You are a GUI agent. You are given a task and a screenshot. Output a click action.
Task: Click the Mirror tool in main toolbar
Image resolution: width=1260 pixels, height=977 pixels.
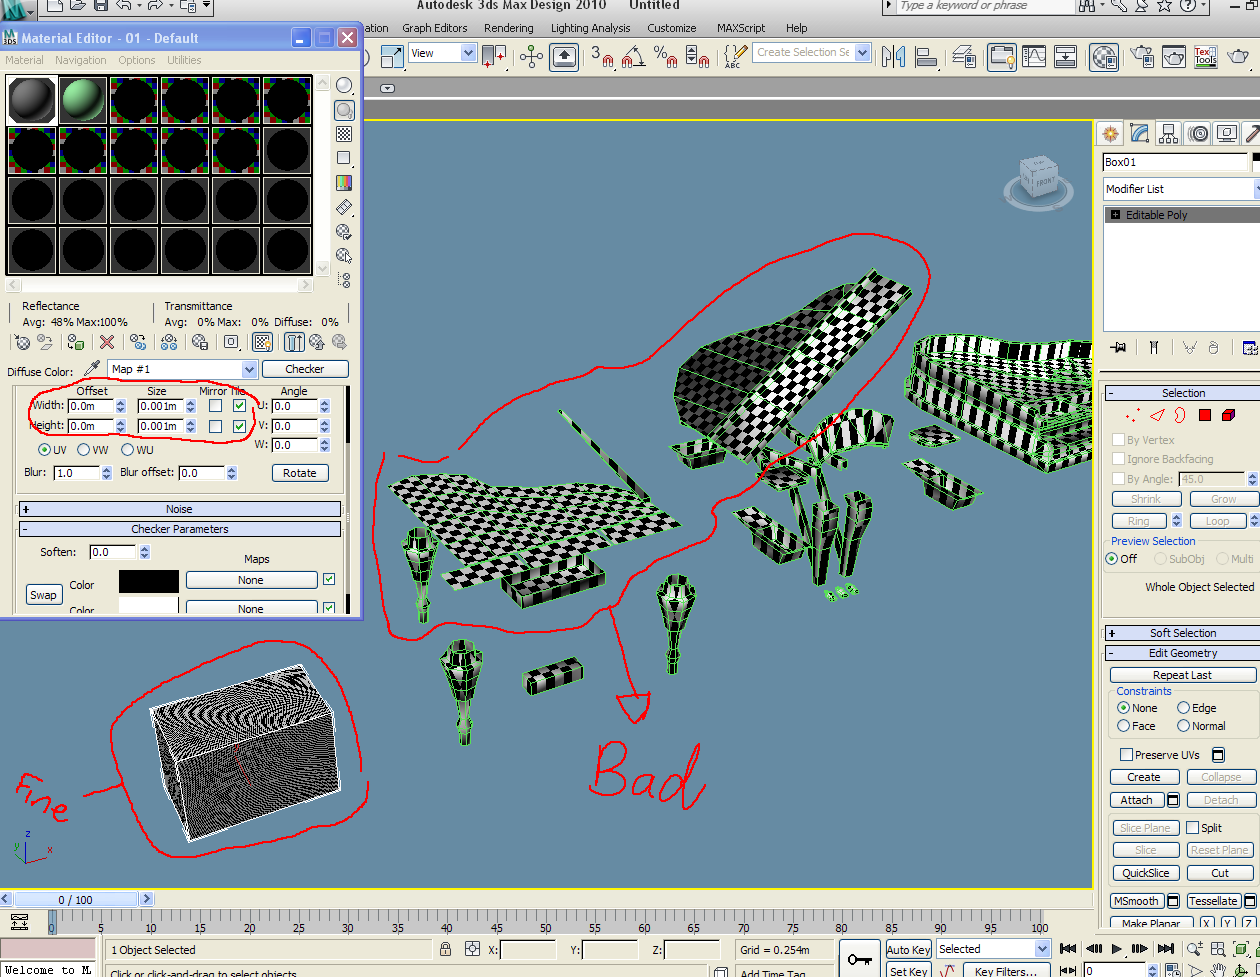click(893, 56)
